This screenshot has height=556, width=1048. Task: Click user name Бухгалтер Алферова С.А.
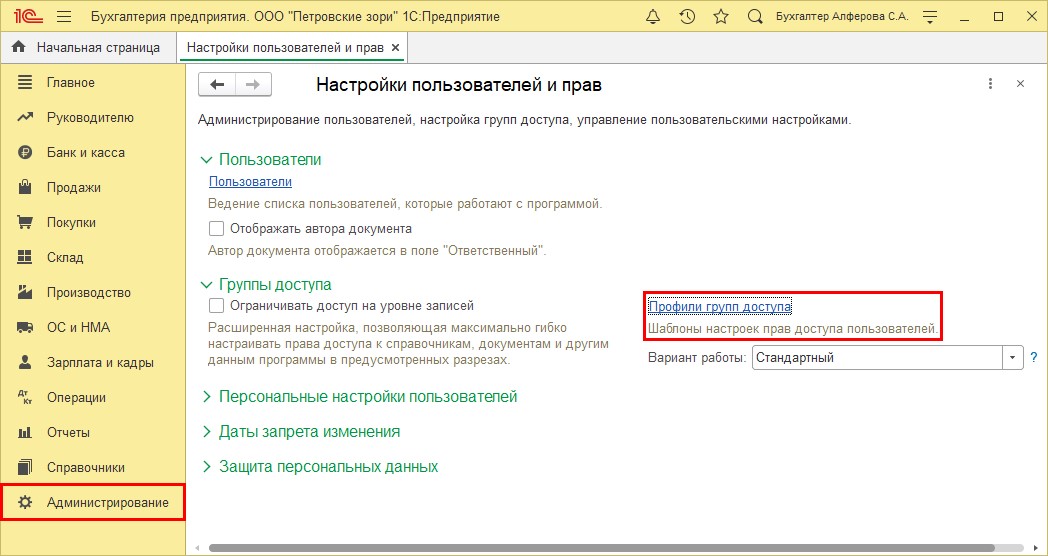pyautogui.click(x=842, y=17)
